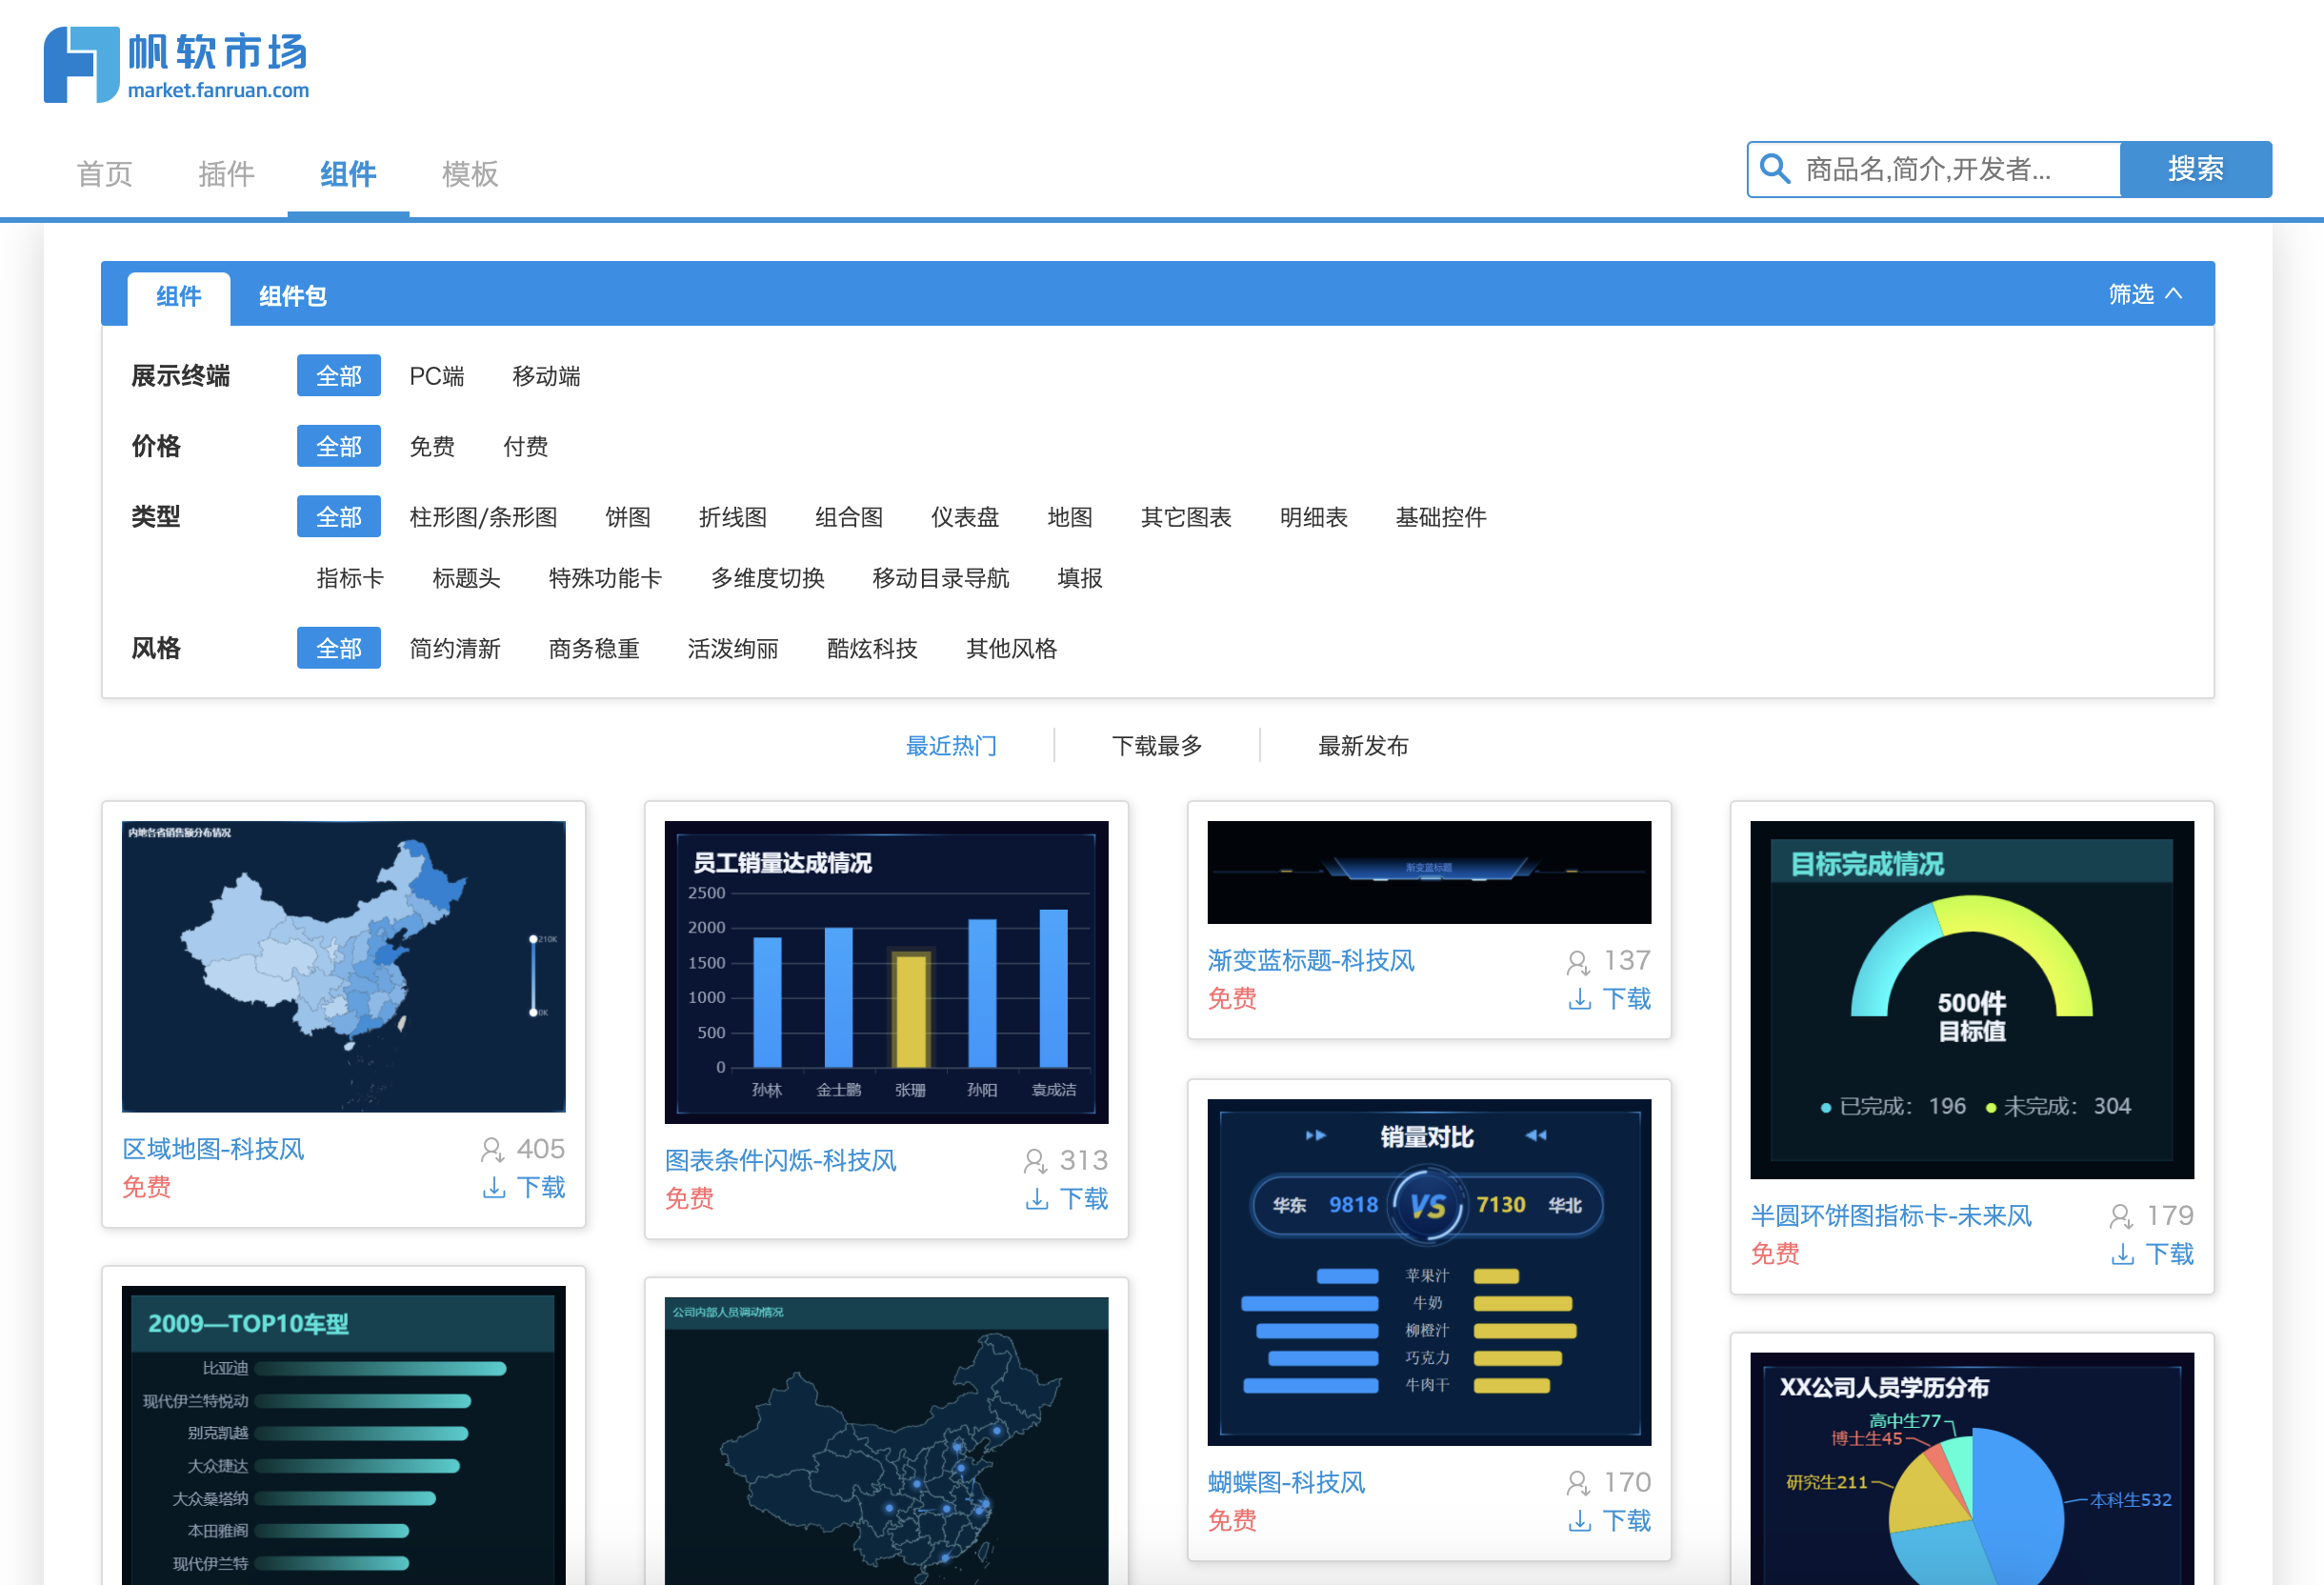Click the search magnifier icon
The height and width of the screenshot is (1585, 2324).
coord(1774,169)
